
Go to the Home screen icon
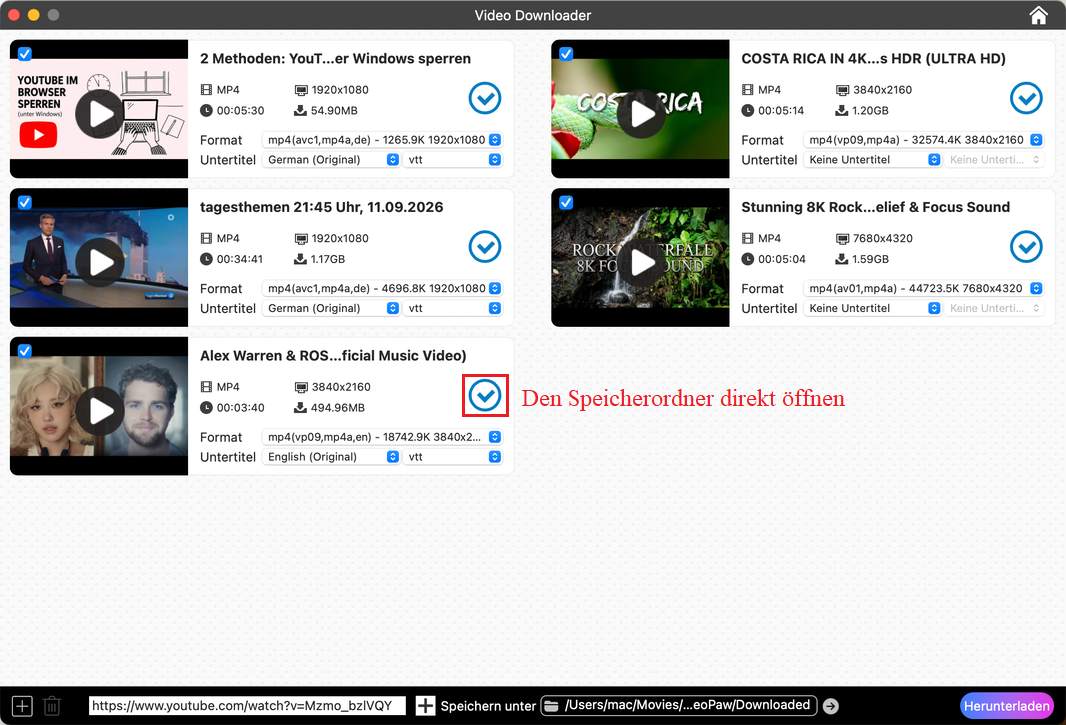[1038, 15]
